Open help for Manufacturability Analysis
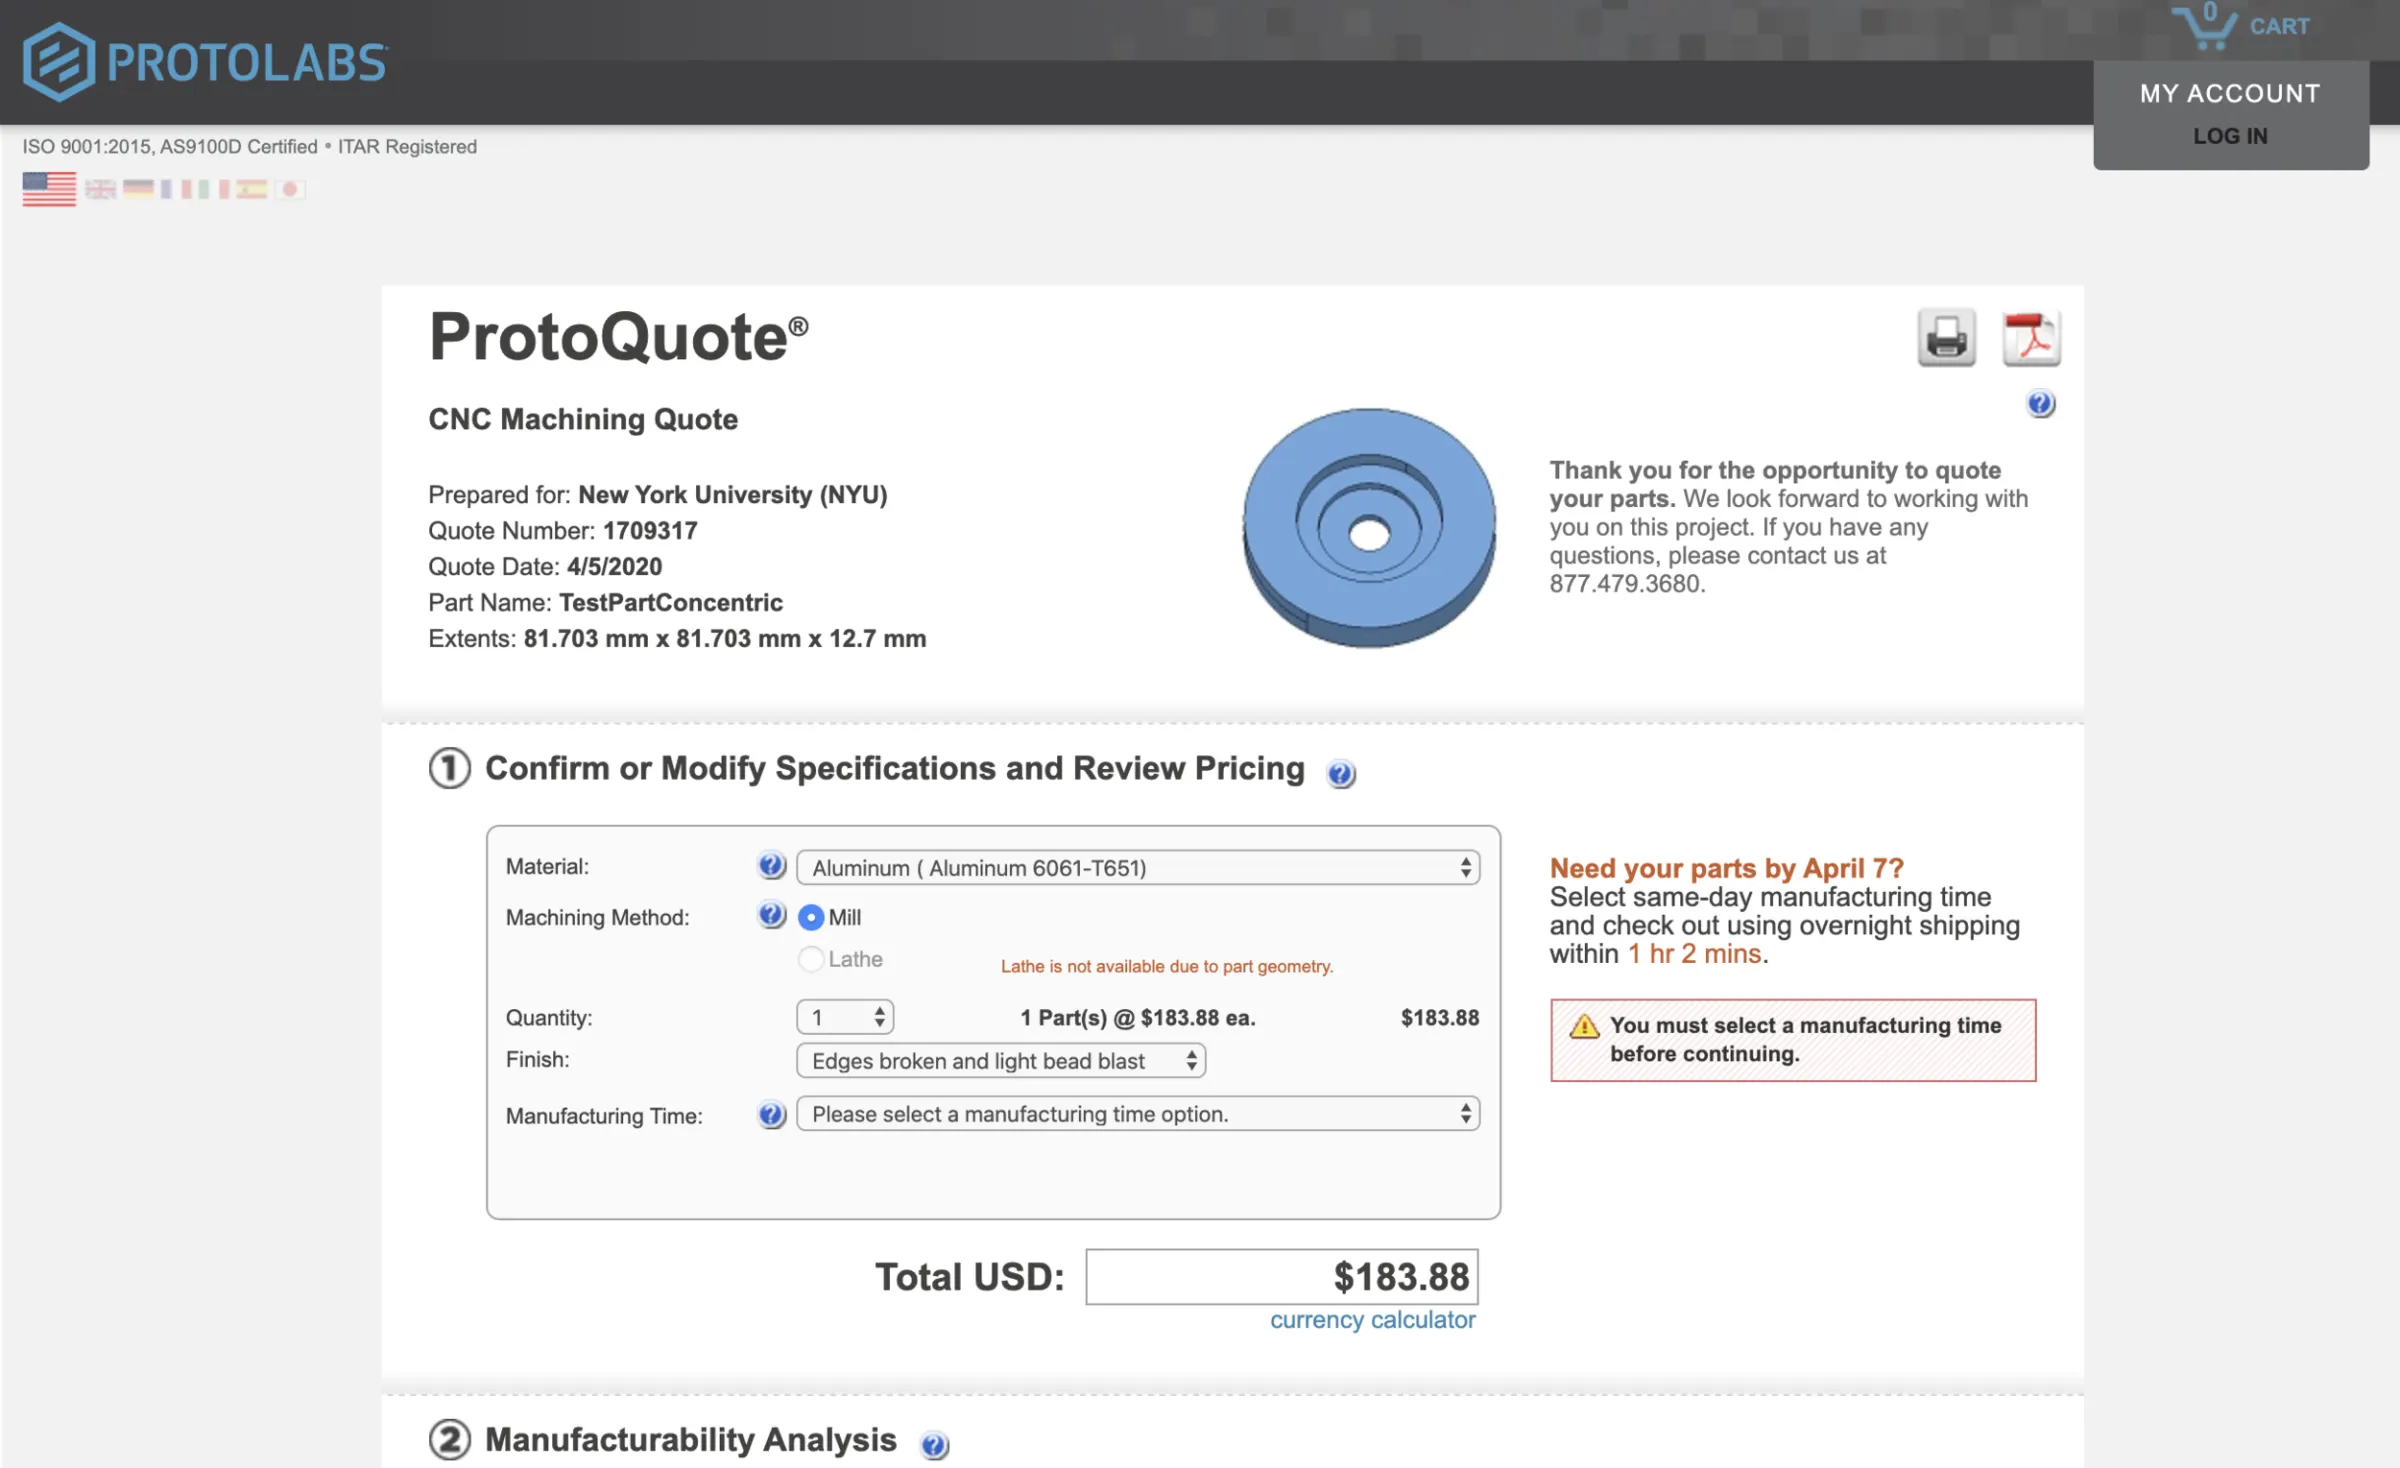Viewport: 2400px width, 1468px height. coord(934,1445)
